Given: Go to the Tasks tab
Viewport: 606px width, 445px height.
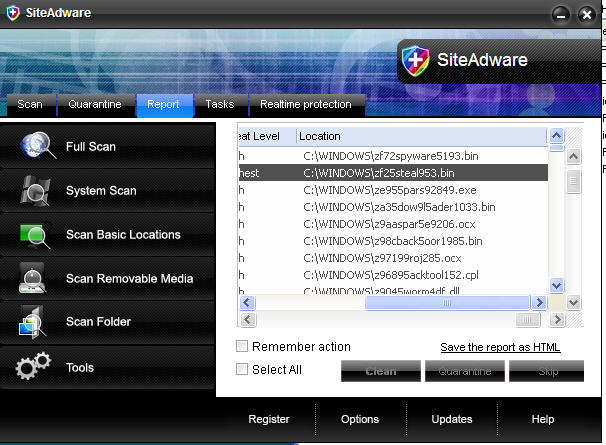Looking at the screenshot, I should click(220, 104).
